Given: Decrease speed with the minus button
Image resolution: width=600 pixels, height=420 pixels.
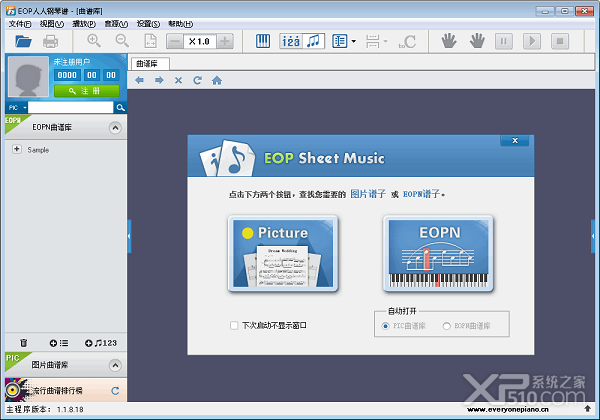Looking at the screenshot, I should point(175,41).
